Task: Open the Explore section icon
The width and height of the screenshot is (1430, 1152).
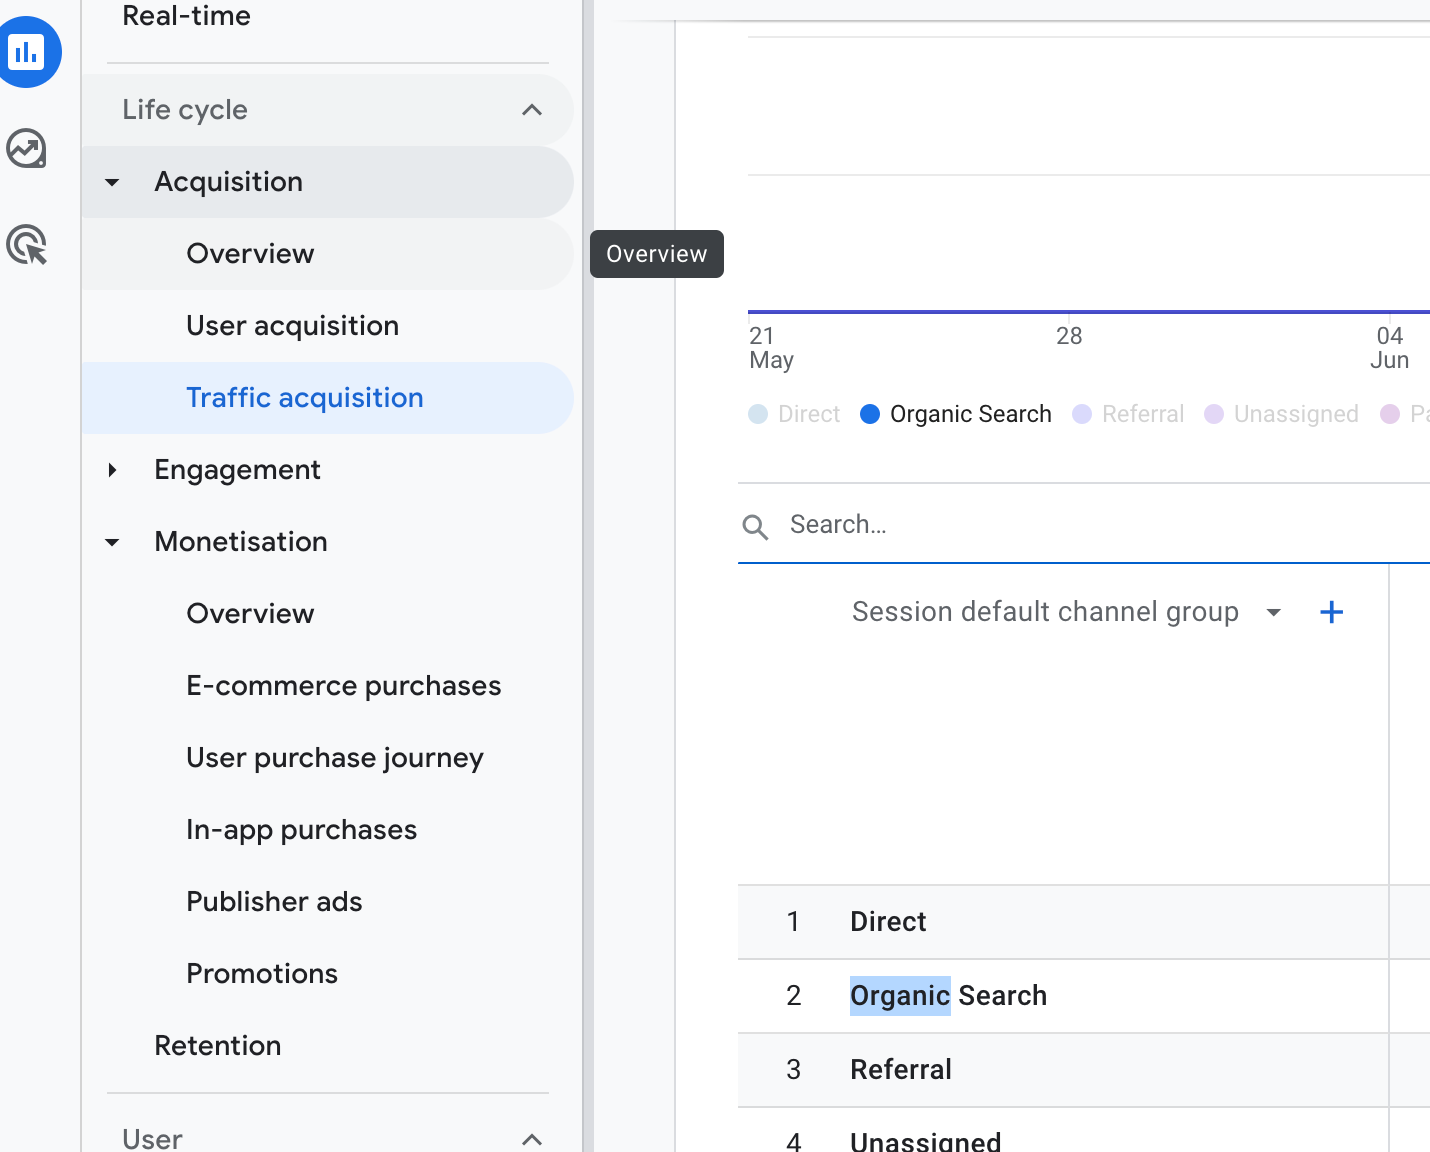Action: (26, 148)
